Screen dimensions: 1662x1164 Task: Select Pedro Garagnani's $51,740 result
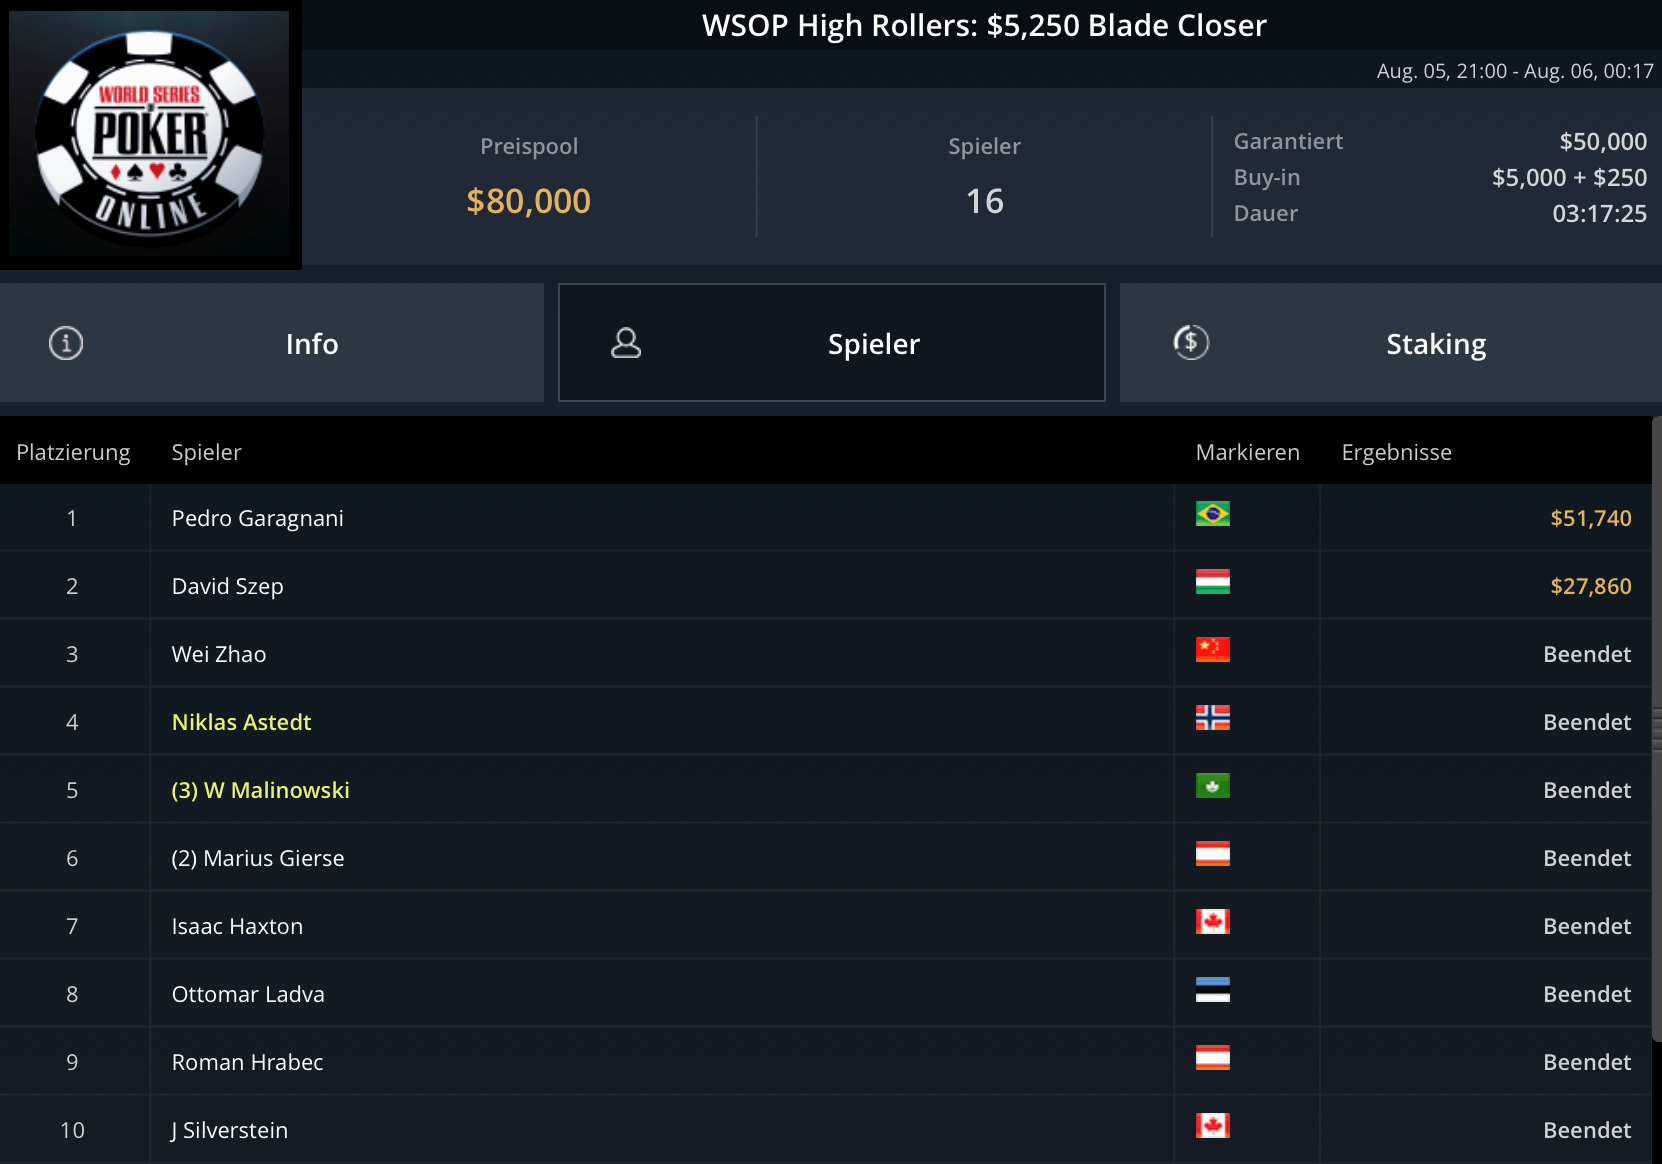[1590, 518]
